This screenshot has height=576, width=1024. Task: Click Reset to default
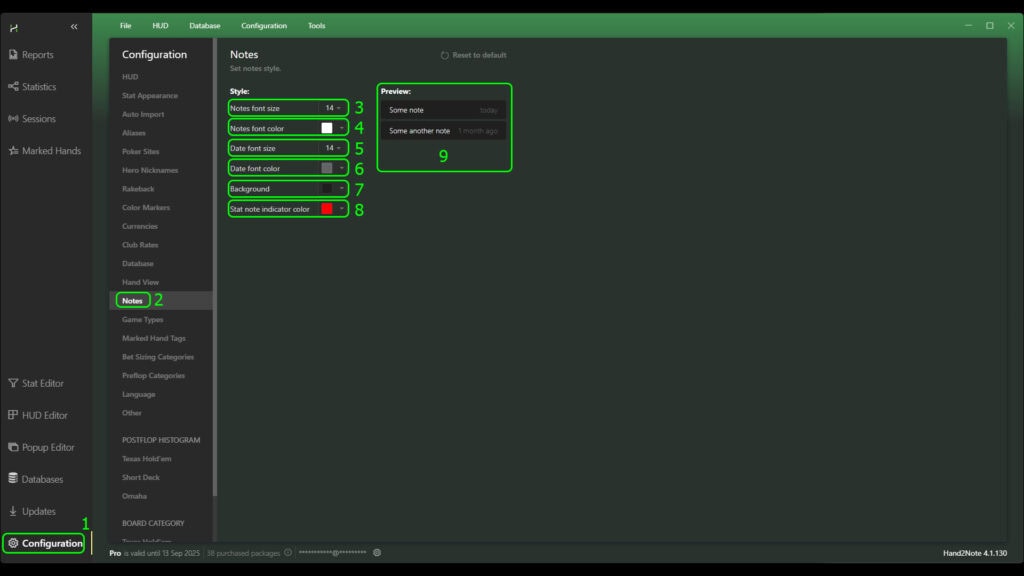473,55
